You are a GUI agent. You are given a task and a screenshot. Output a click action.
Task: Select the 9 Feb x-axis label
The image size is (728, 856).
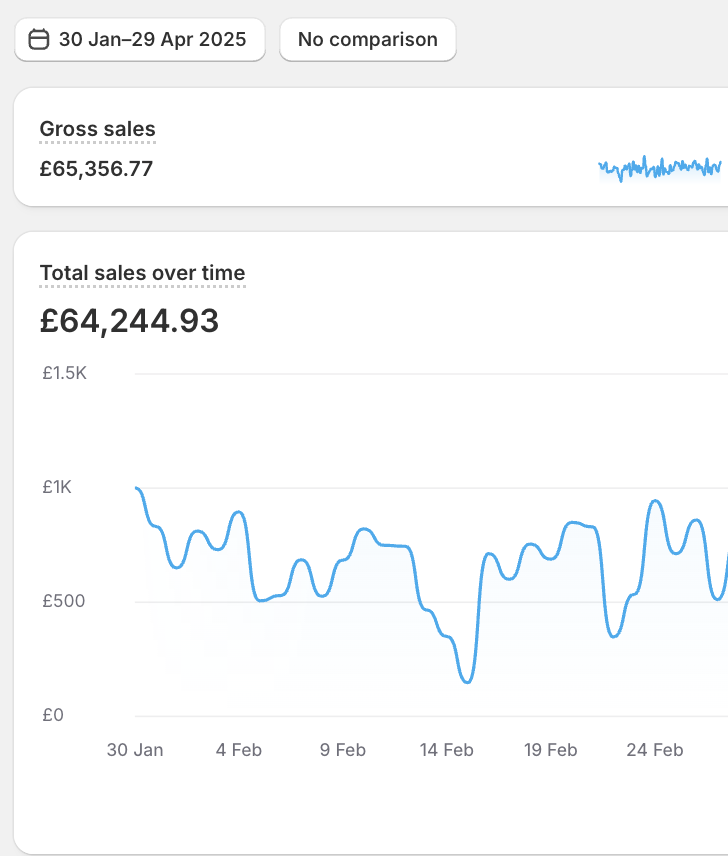coord(343,750)
